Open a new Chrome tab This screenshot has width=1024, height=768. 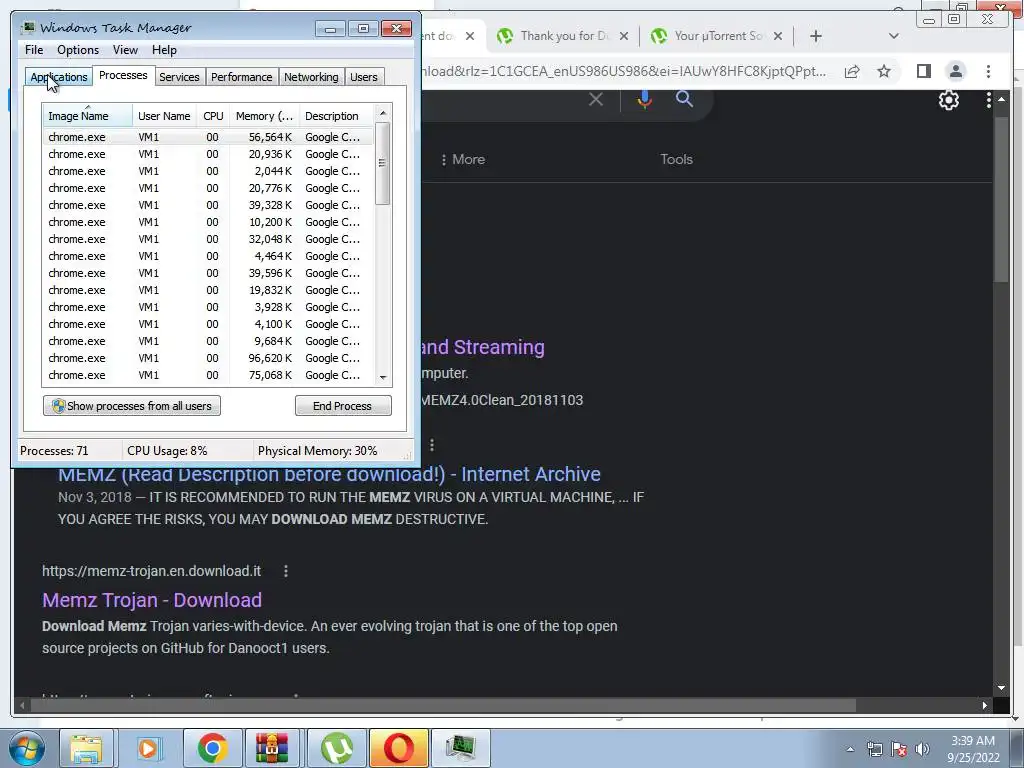pyautogui.click(x=816, y=36)
